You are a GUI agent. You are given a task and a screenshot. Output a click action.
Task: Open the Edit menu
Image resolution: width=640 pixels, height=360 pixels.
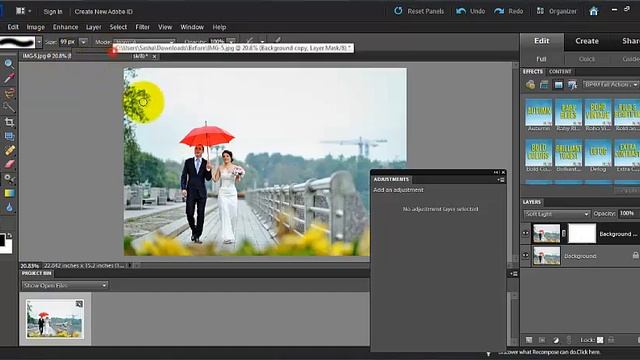click(x=13, y=27)
